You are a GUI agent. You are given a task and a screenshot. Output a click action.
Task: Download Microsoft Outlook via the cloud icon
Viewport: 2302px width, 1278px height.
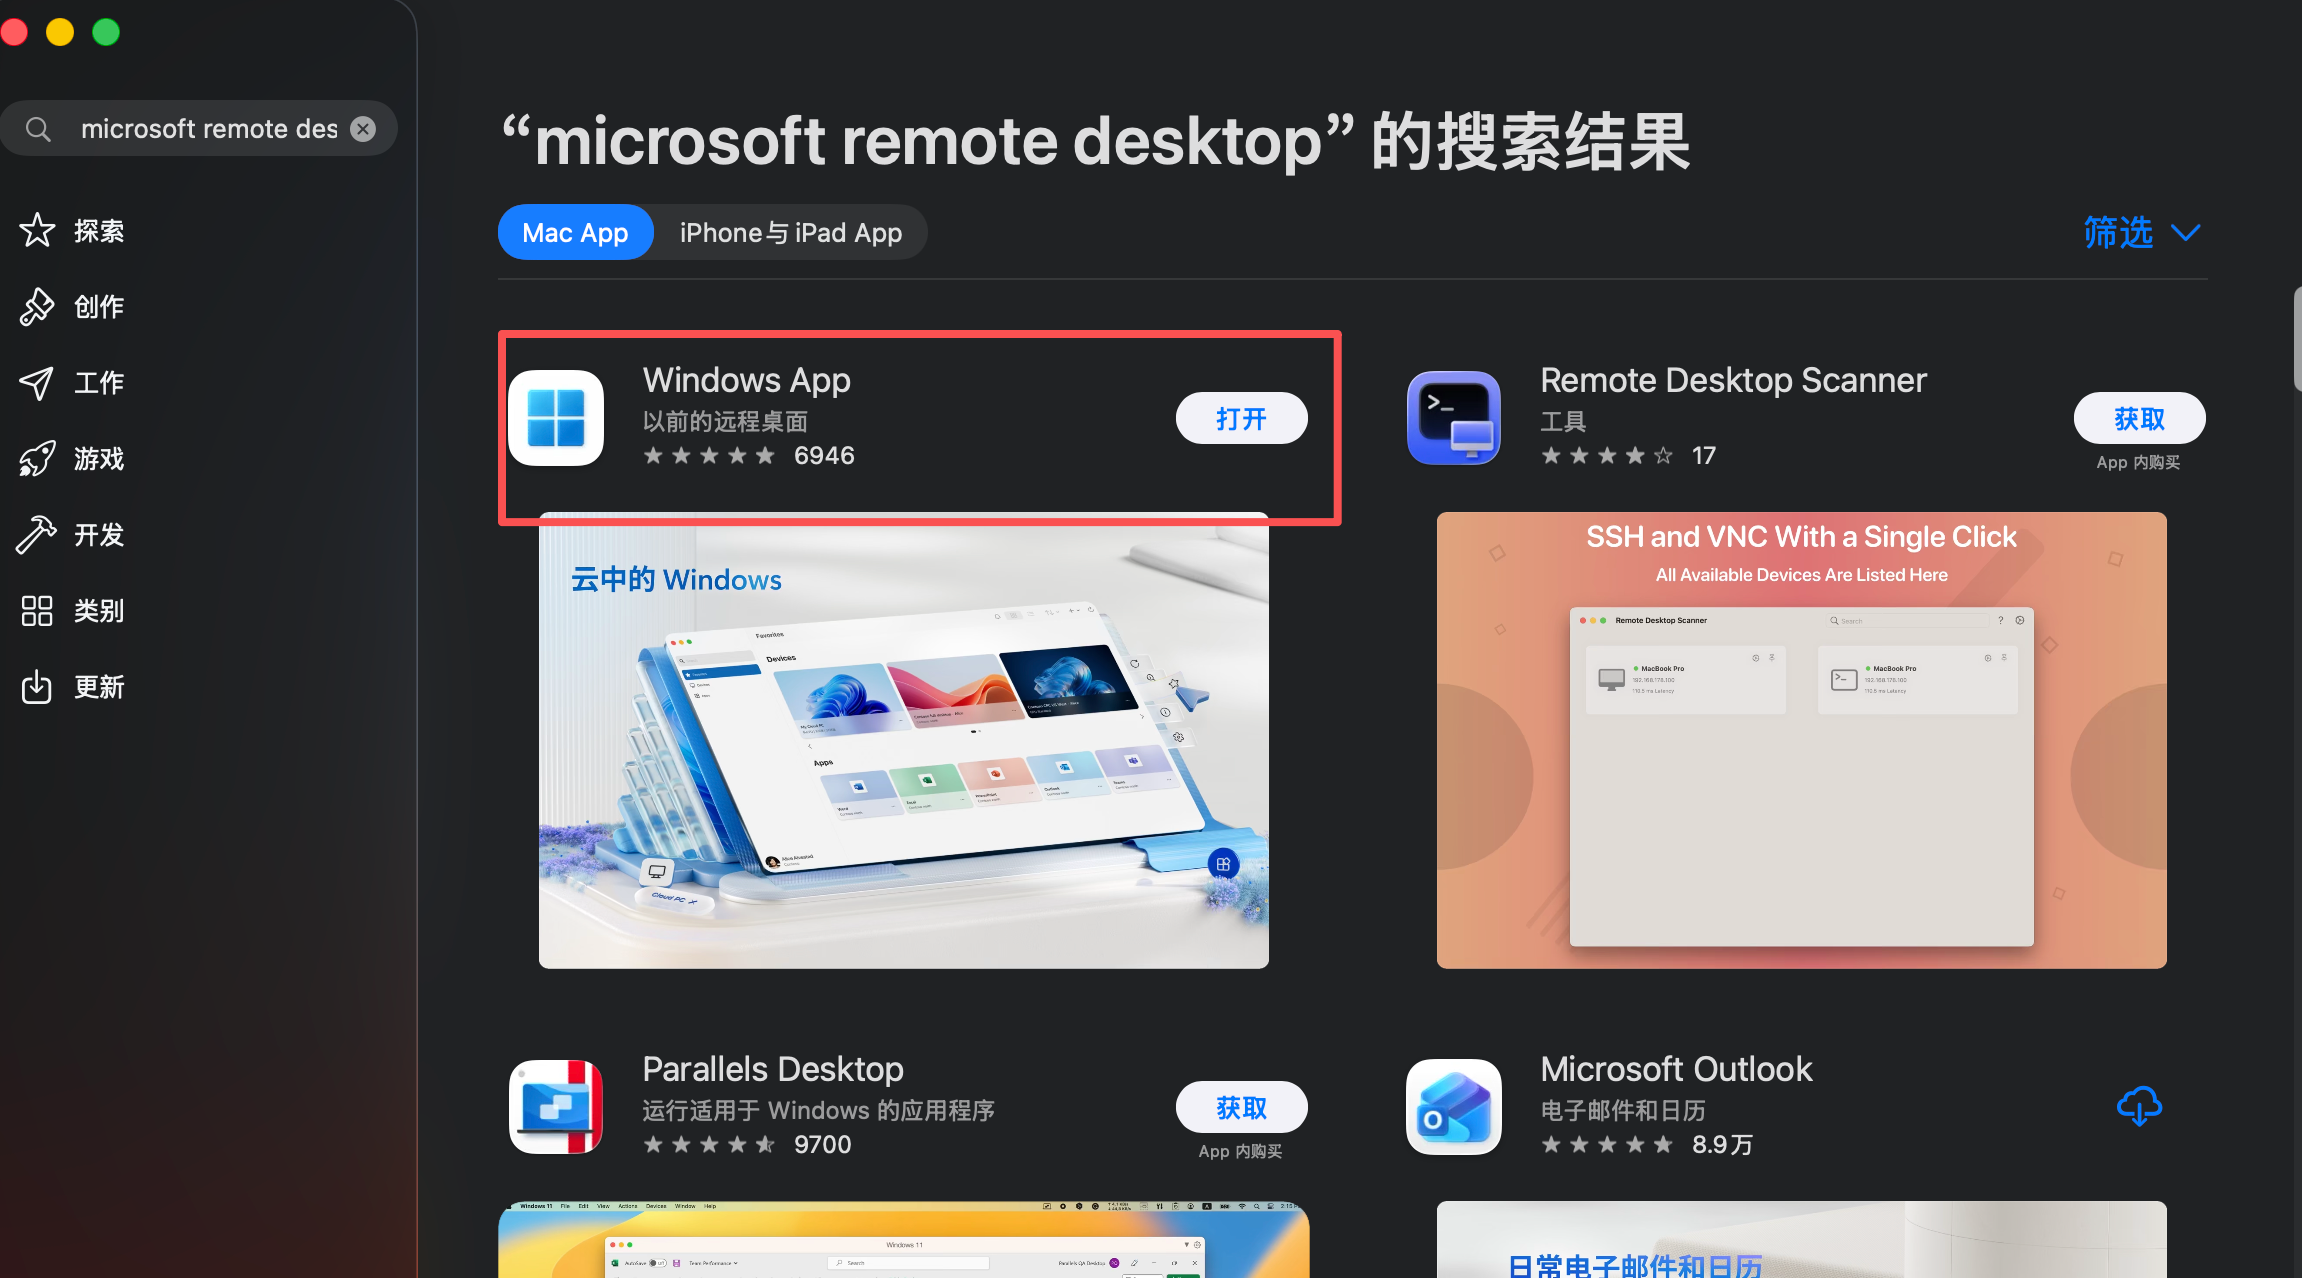2139,1106
